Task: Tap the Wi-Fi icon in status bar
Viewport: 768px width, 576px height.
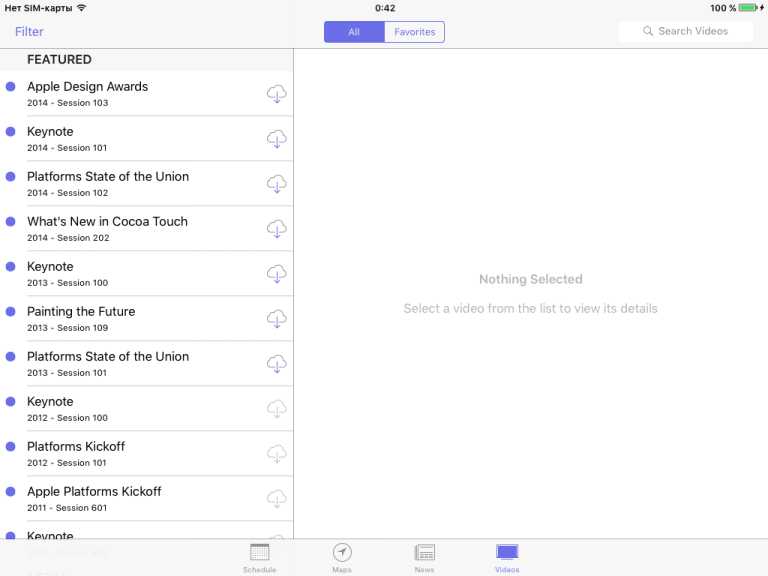Action: click(x=82, y=8)
